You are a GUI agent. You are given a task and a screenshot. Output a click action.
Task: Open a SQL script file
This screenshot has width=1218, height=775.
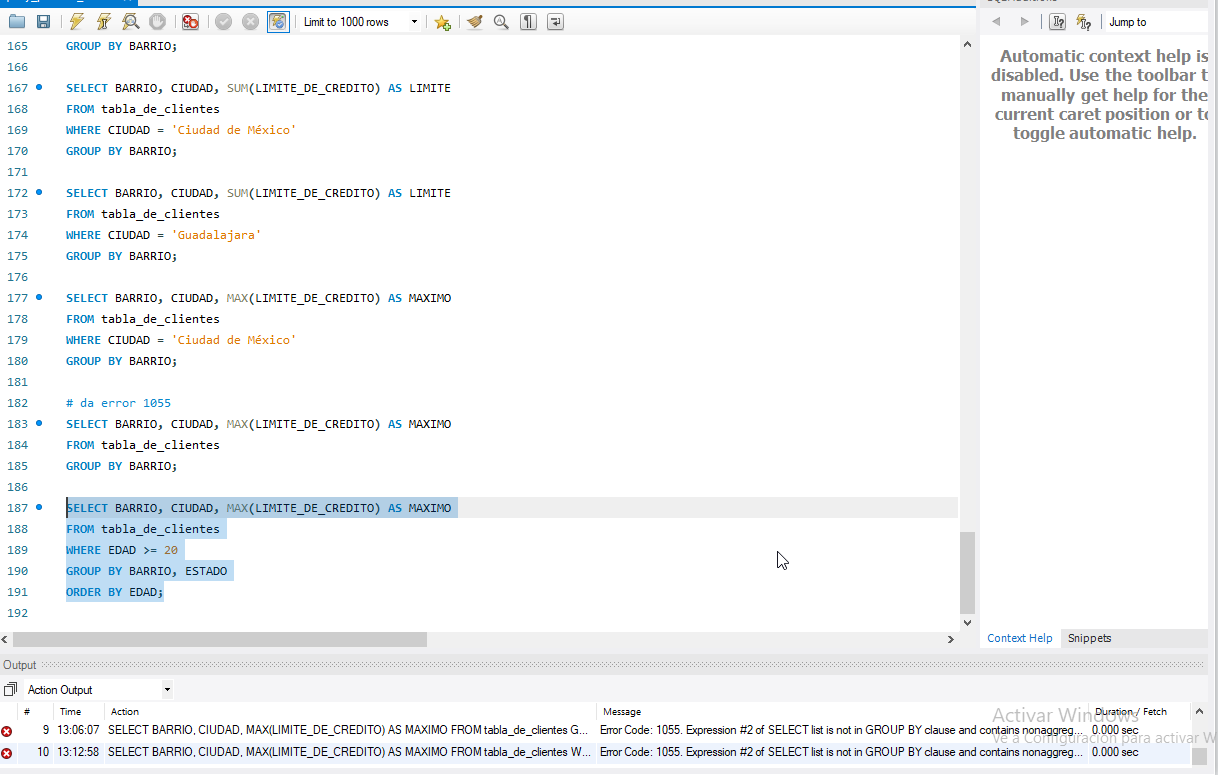click(x=18, y=22)
